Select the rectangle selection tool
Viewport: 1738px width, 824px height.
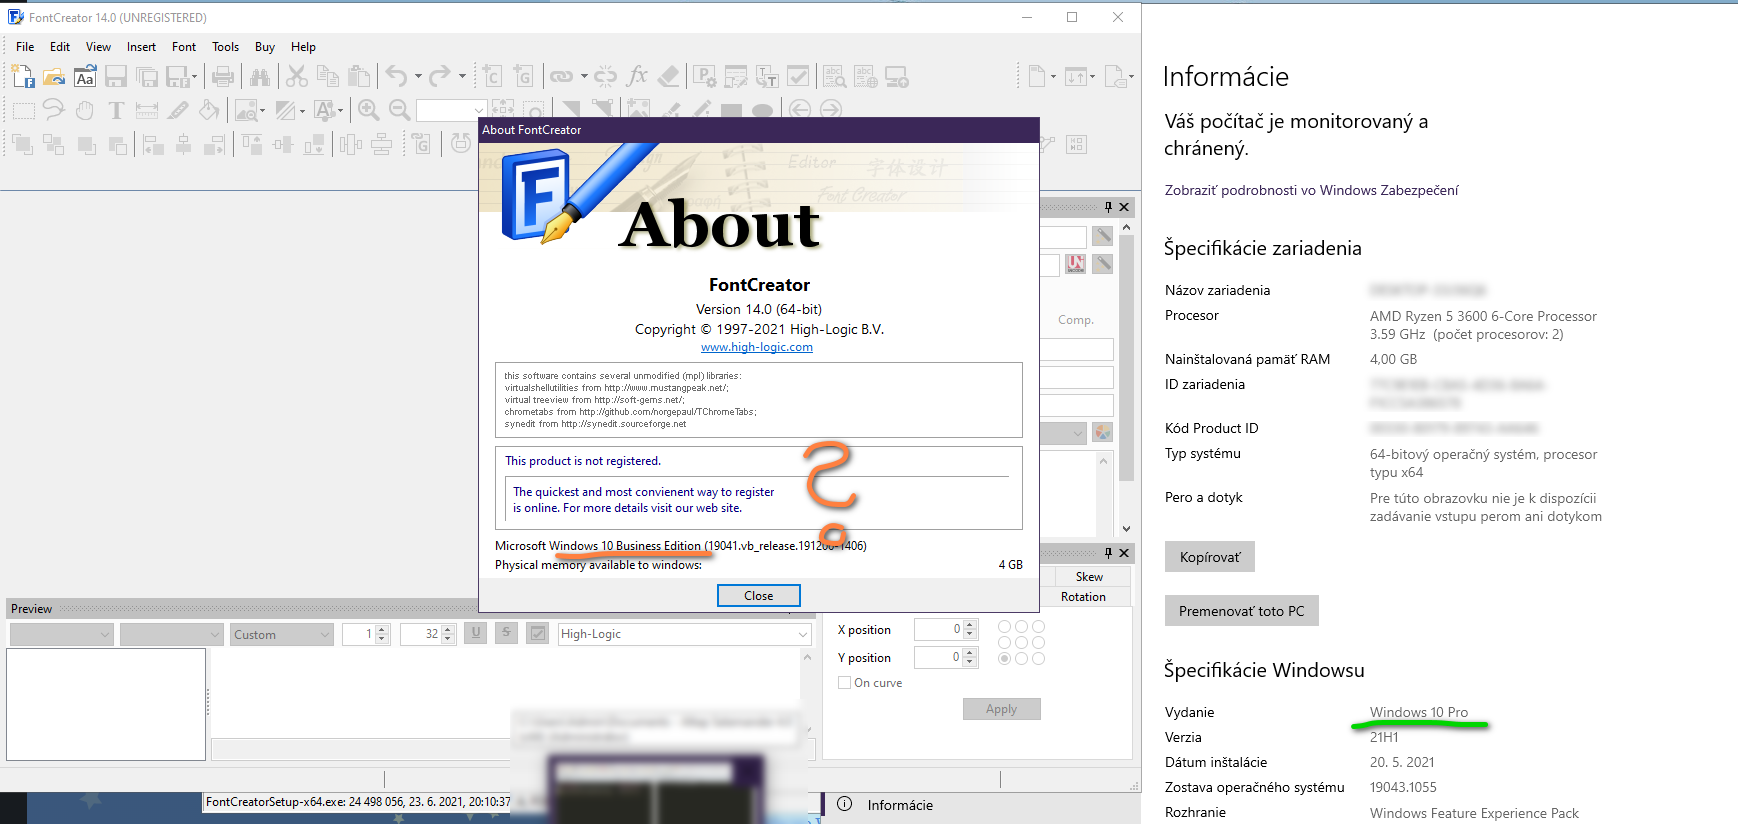coord(23,110)
